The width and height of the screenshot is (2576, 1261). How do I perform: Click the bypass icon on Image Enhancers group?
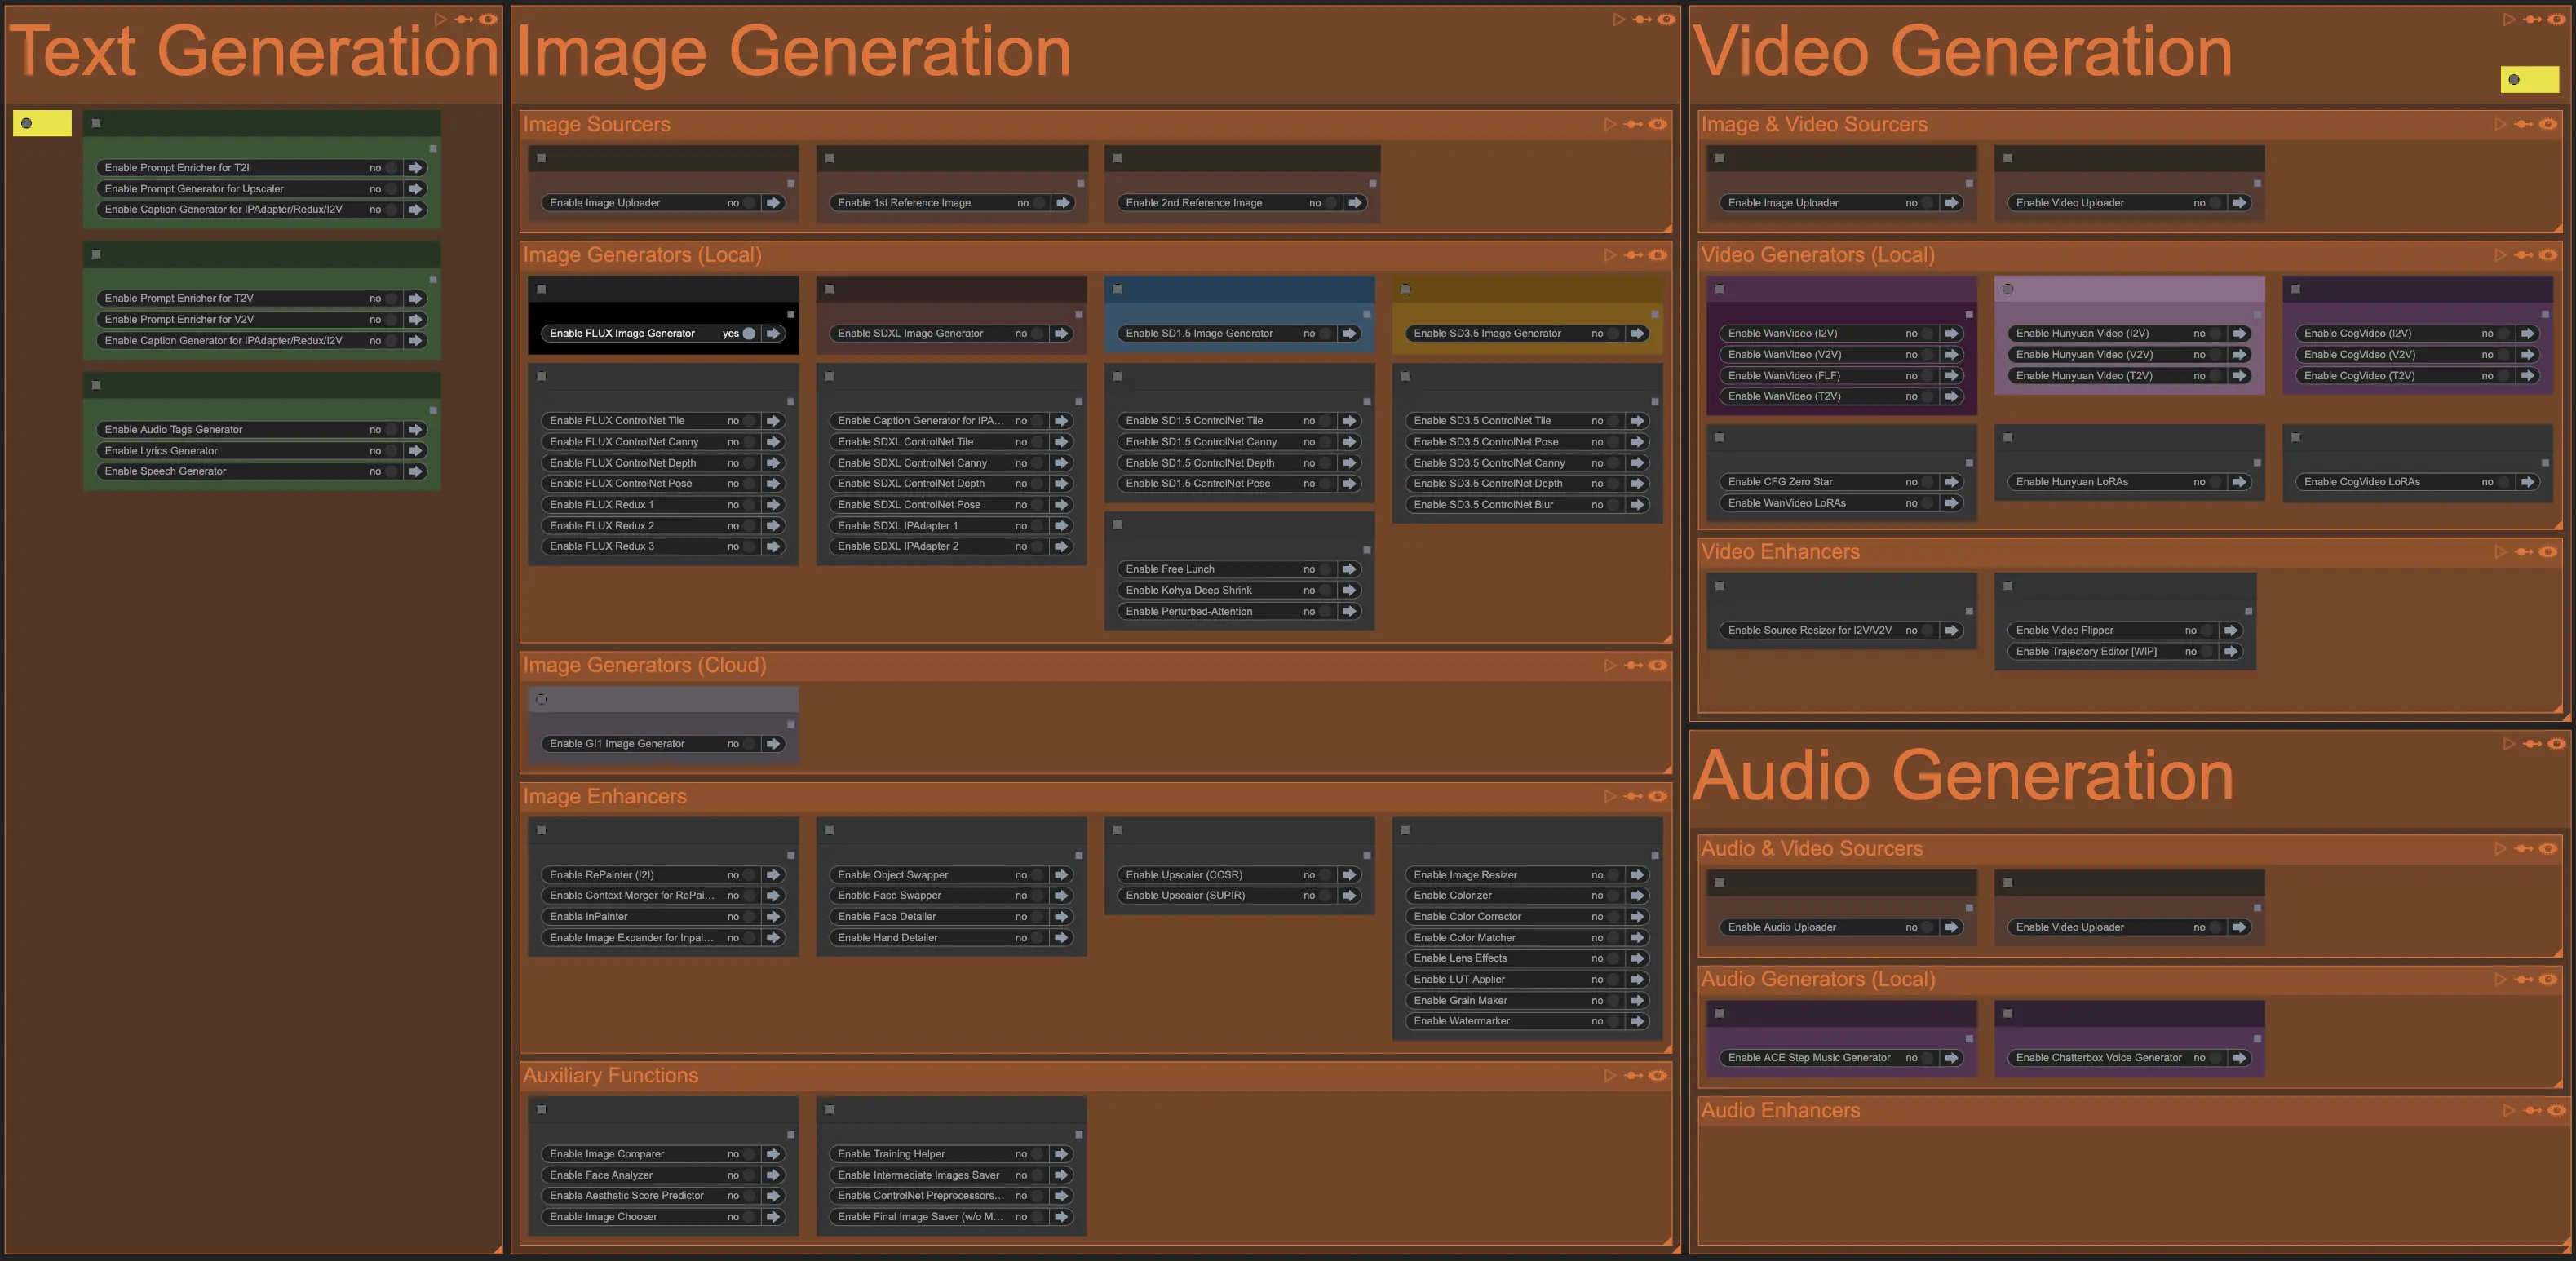click(1633, 796)
